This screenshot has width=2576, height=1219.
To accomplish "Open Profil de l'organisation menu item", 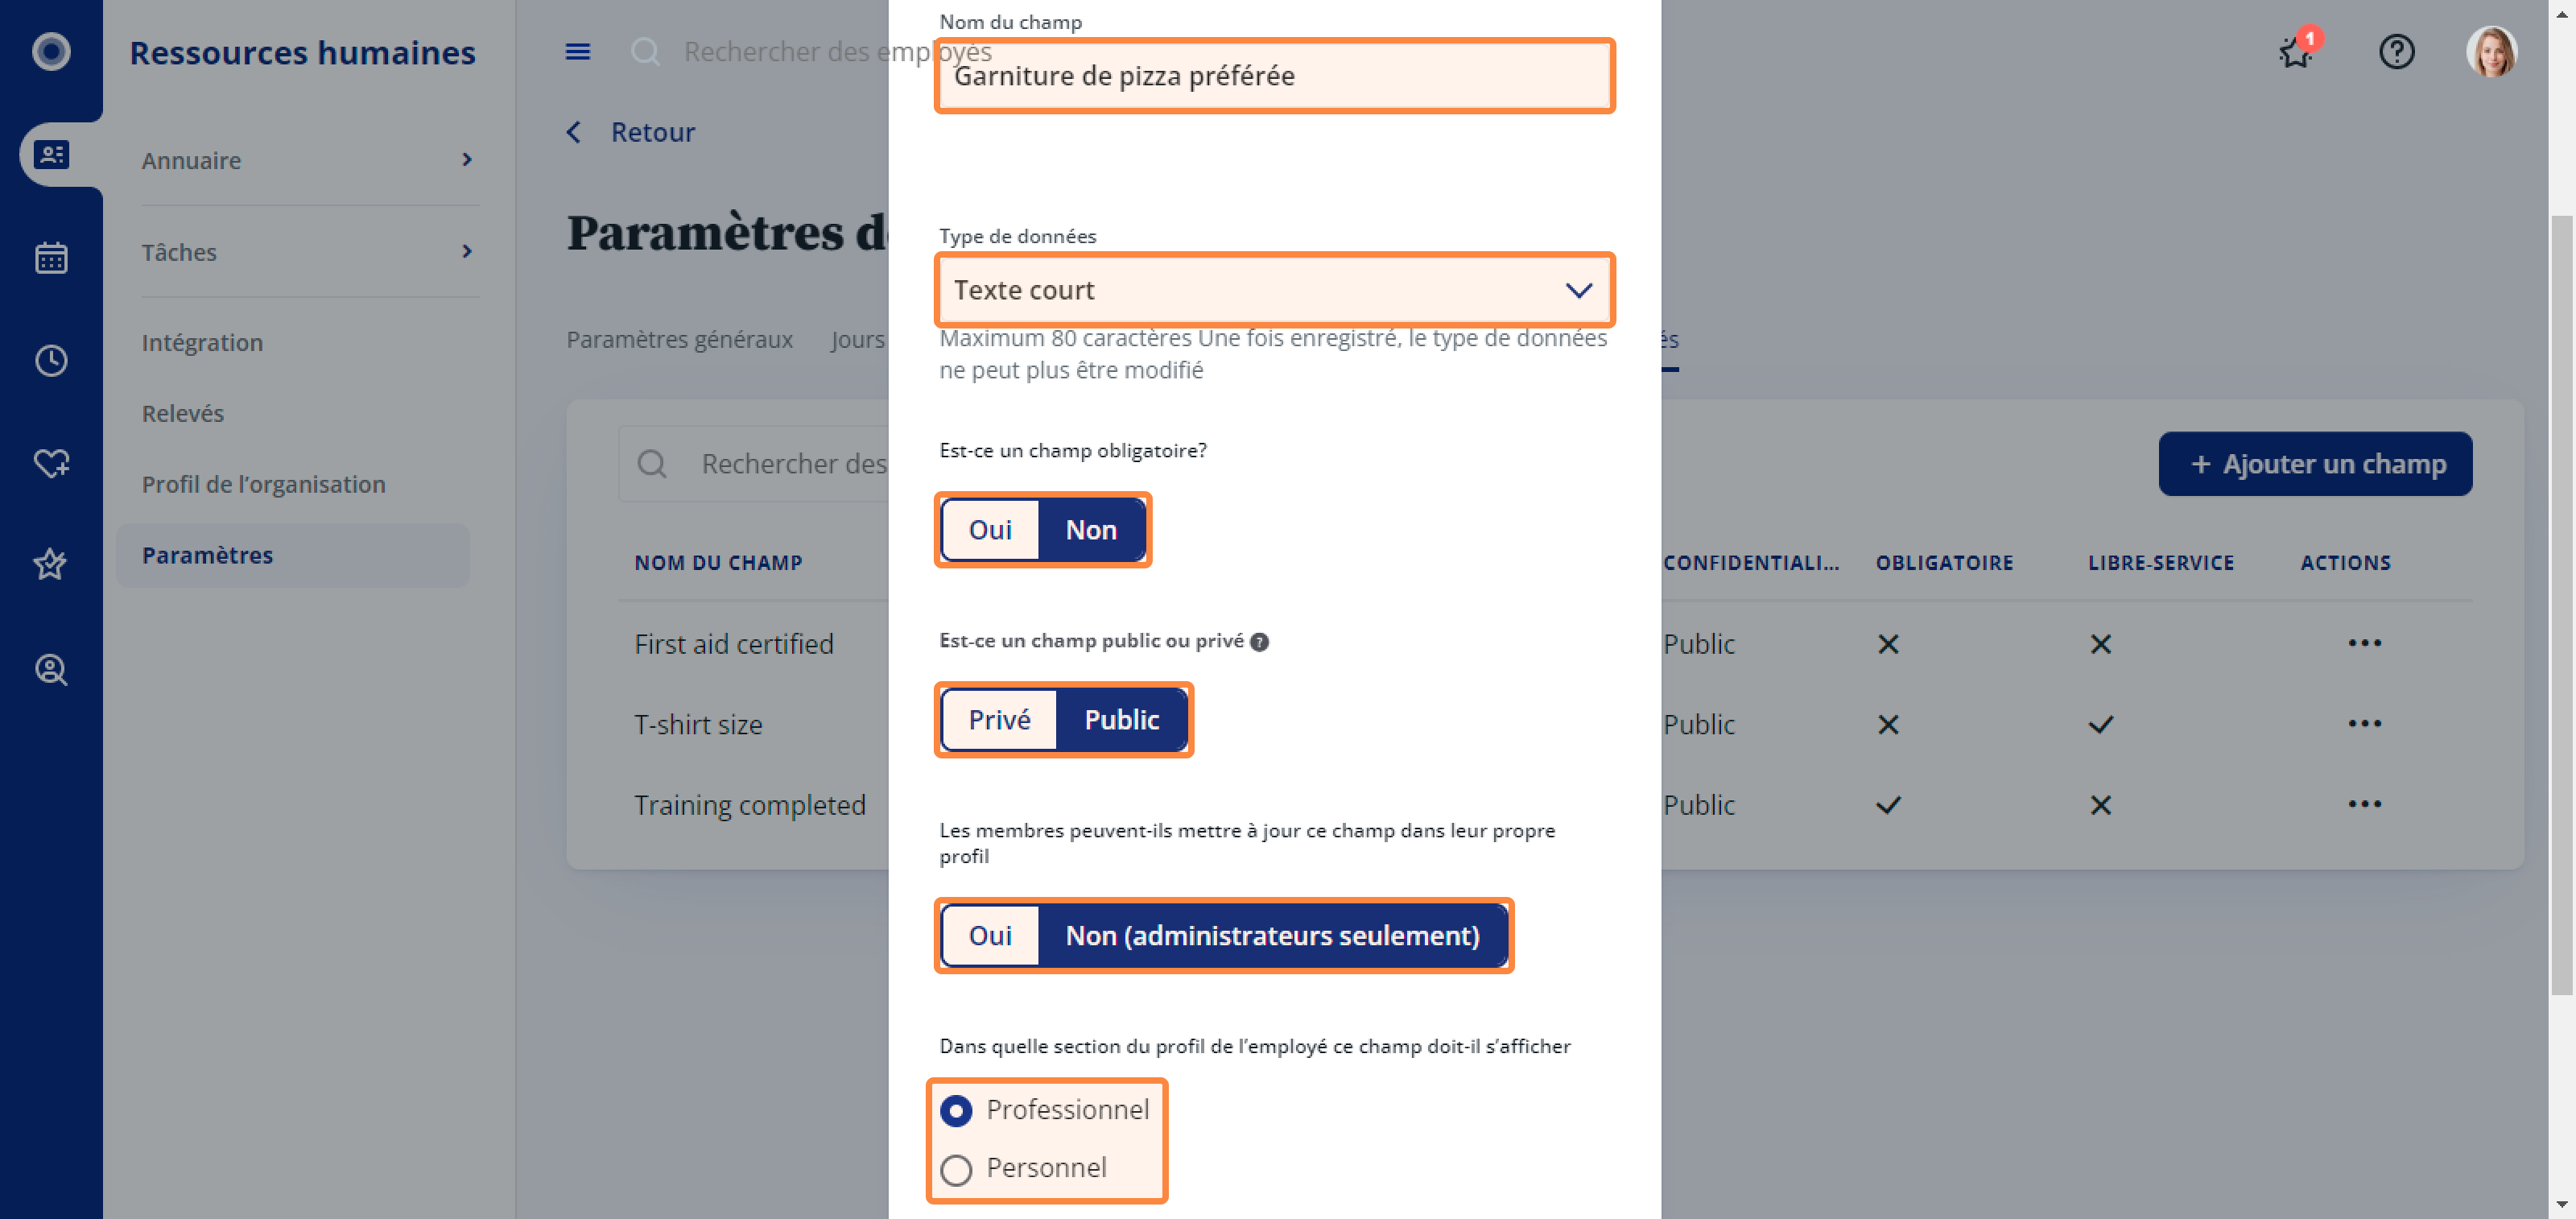I will pyautogui.click(x=263, y=484).
